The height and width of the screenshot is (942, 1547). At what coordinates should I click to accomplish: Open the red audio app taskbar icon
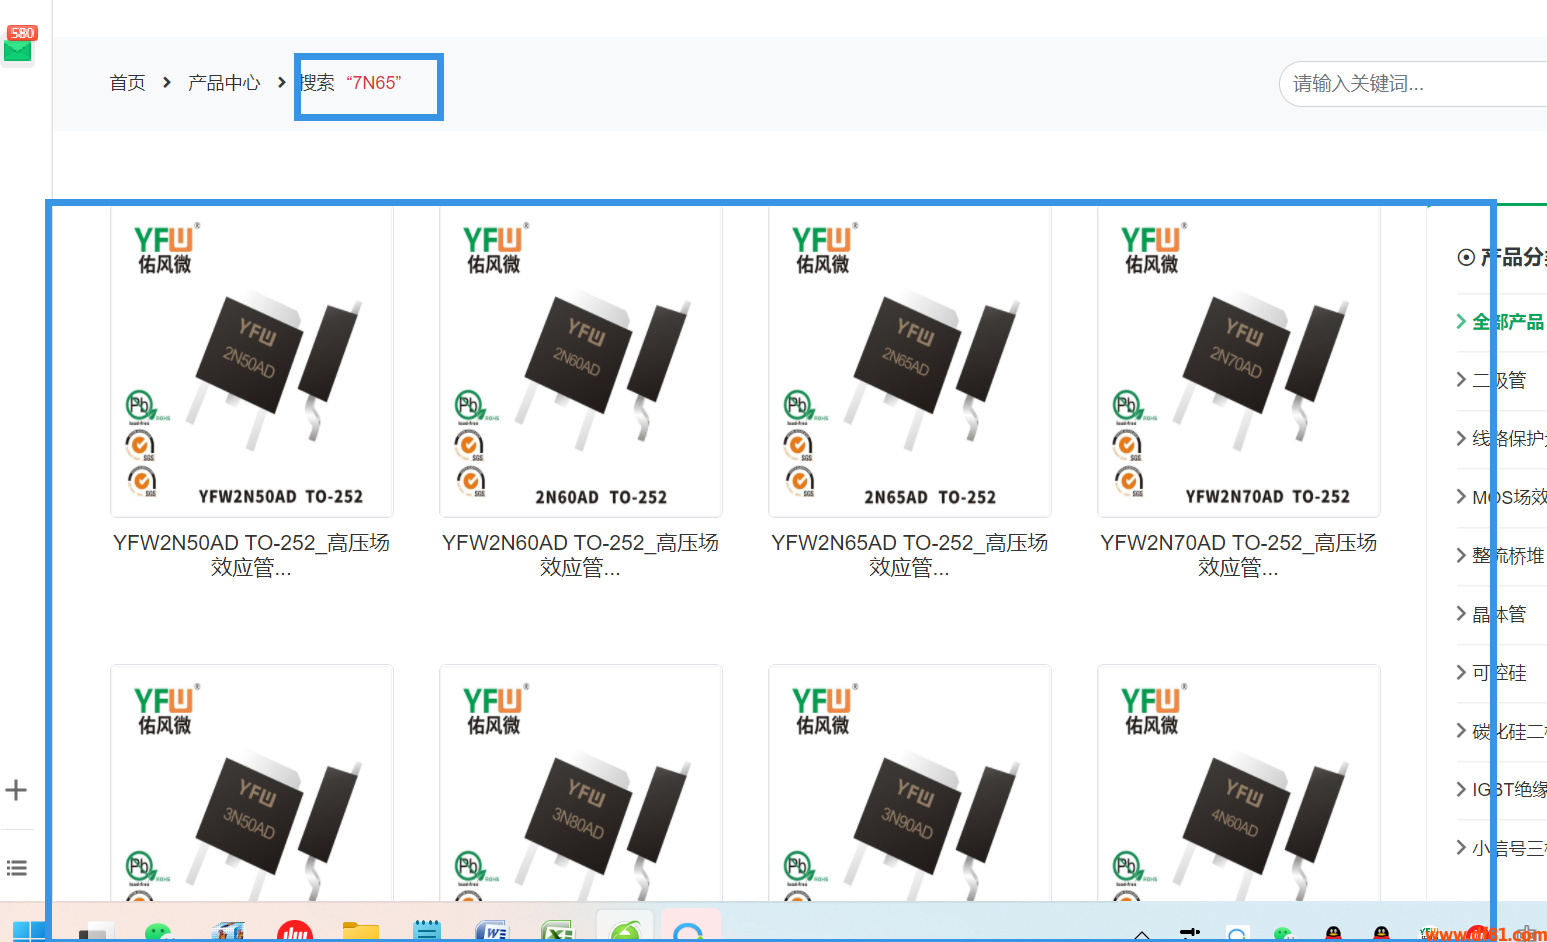[294, 931]
